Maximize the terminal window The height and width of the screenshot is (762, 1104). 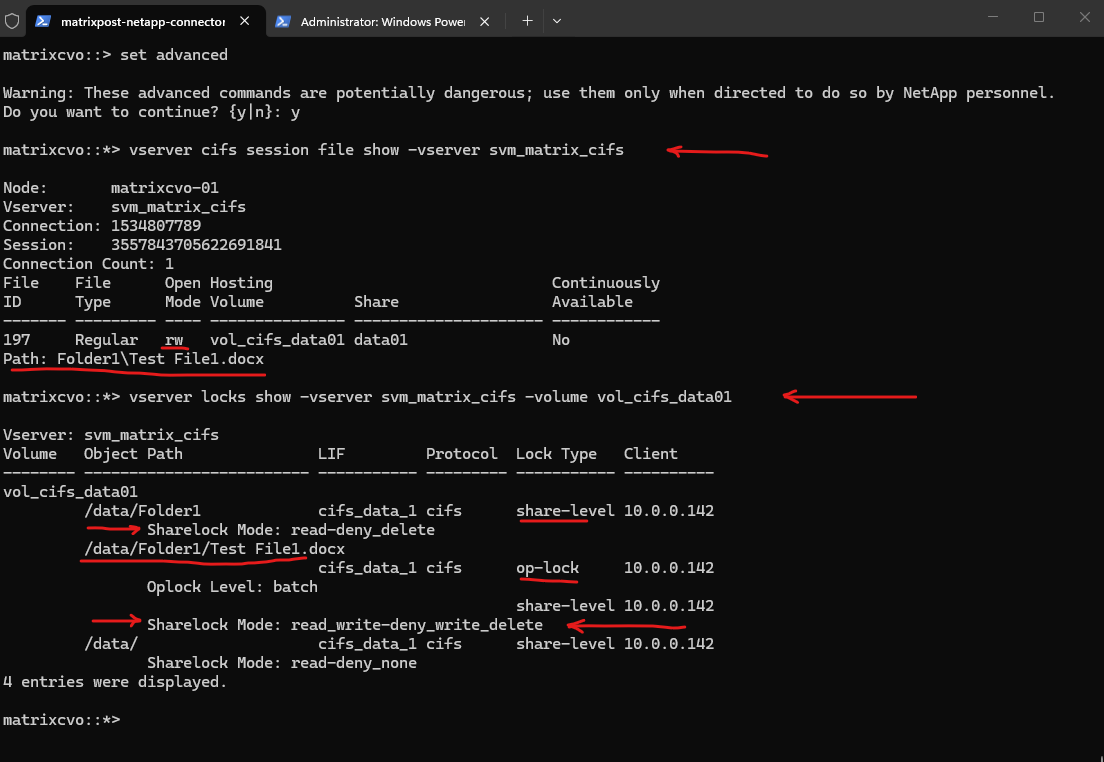click(1039, 17)
